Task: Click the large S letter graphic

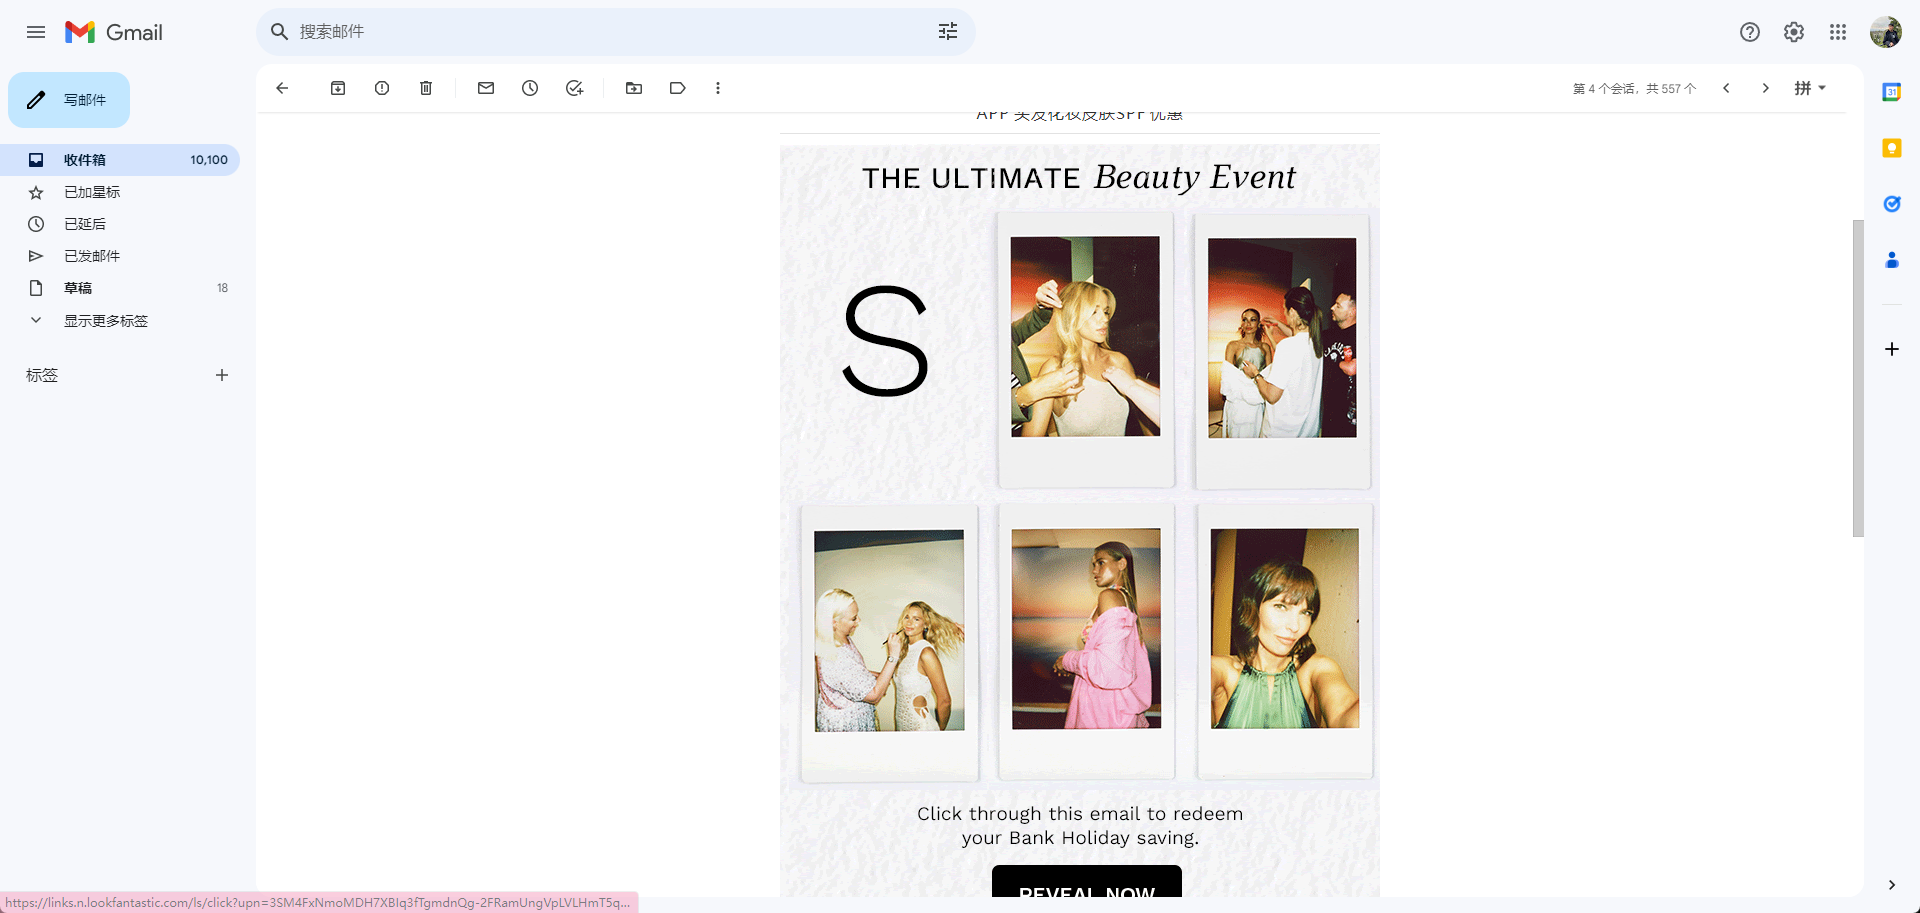Action: (886, 341)
